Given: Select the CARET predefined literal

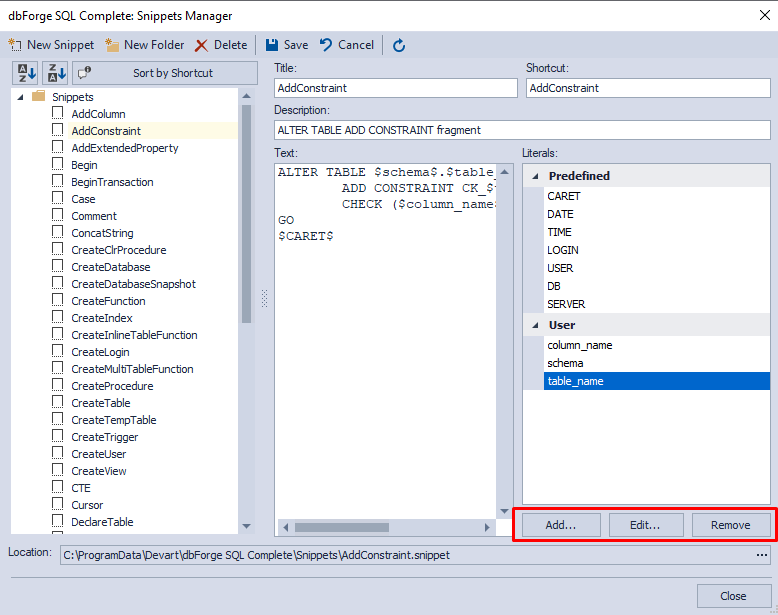Looking at the screenshot, I should (x=657, y=196).
